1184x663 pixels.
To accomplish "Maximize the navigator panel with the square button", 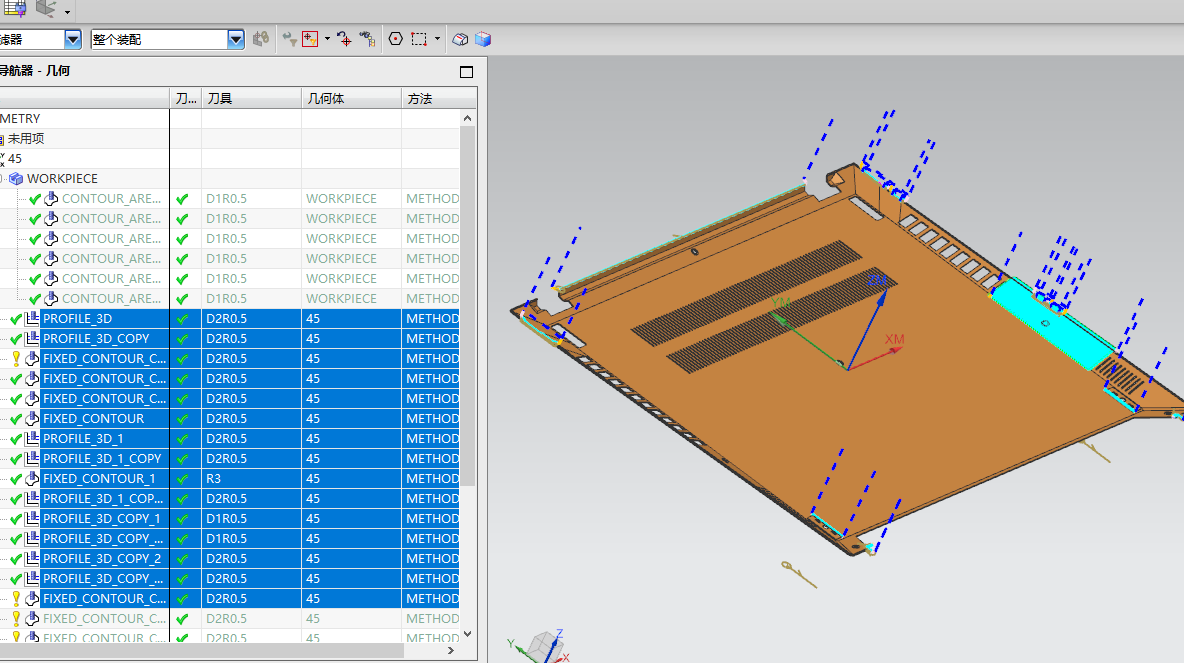I will point(466,72).
